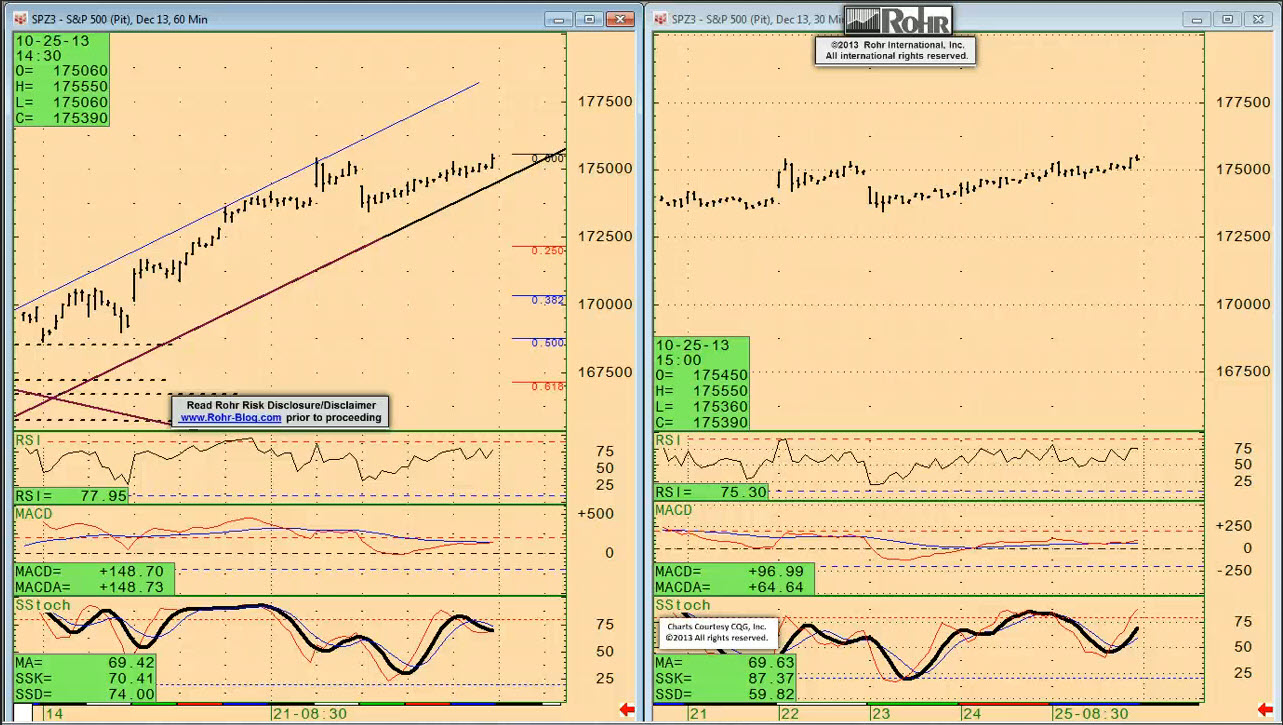Click the 0.382 Fibonacci retracement level
The height and width of the screenshot is (725, 1283).
(547, 300)
